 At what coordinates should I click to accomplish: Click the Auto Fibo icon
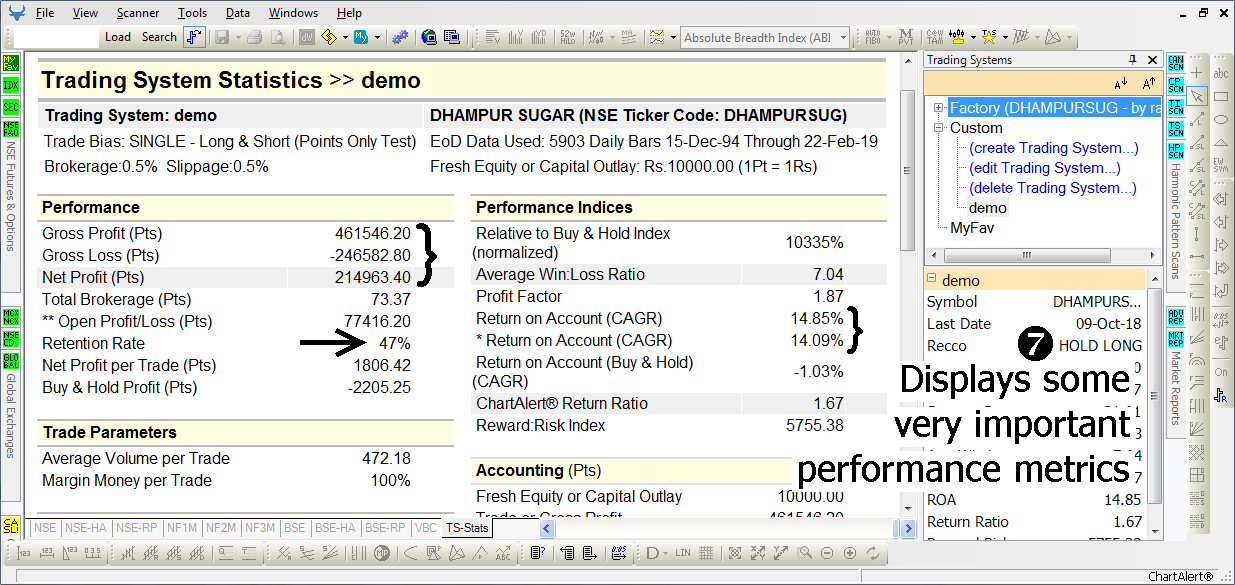point(872,37)
